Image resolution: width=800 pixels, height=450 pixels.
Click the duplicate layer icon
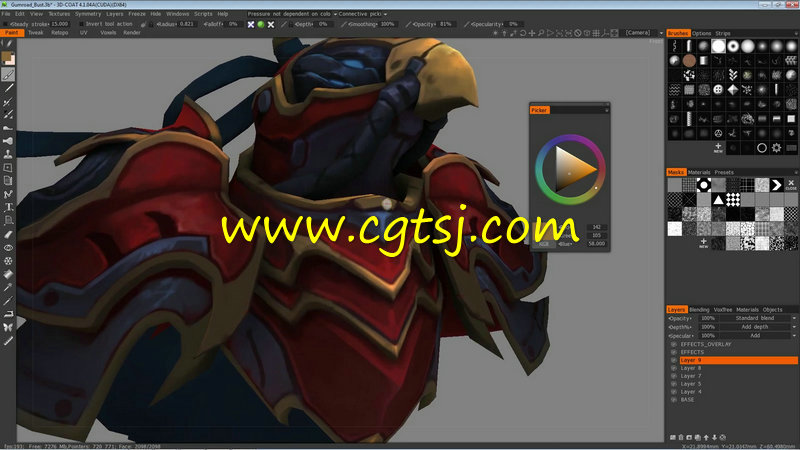[x=697, y=437]
